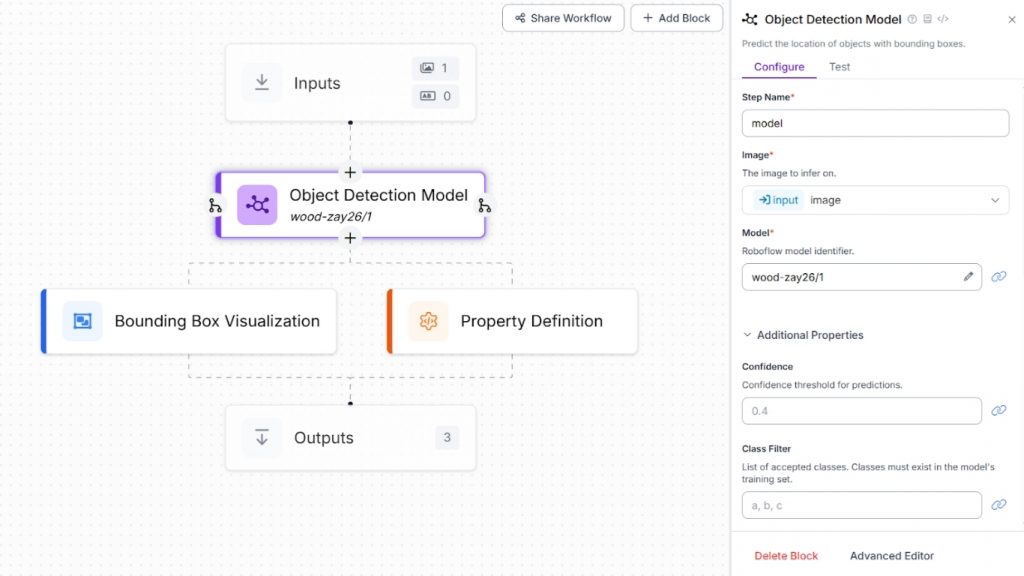This screenshot has height=576, width=1024.
Task: Click branch icon on left of model block
Action: pyautogui.click(x=215, y=205)
